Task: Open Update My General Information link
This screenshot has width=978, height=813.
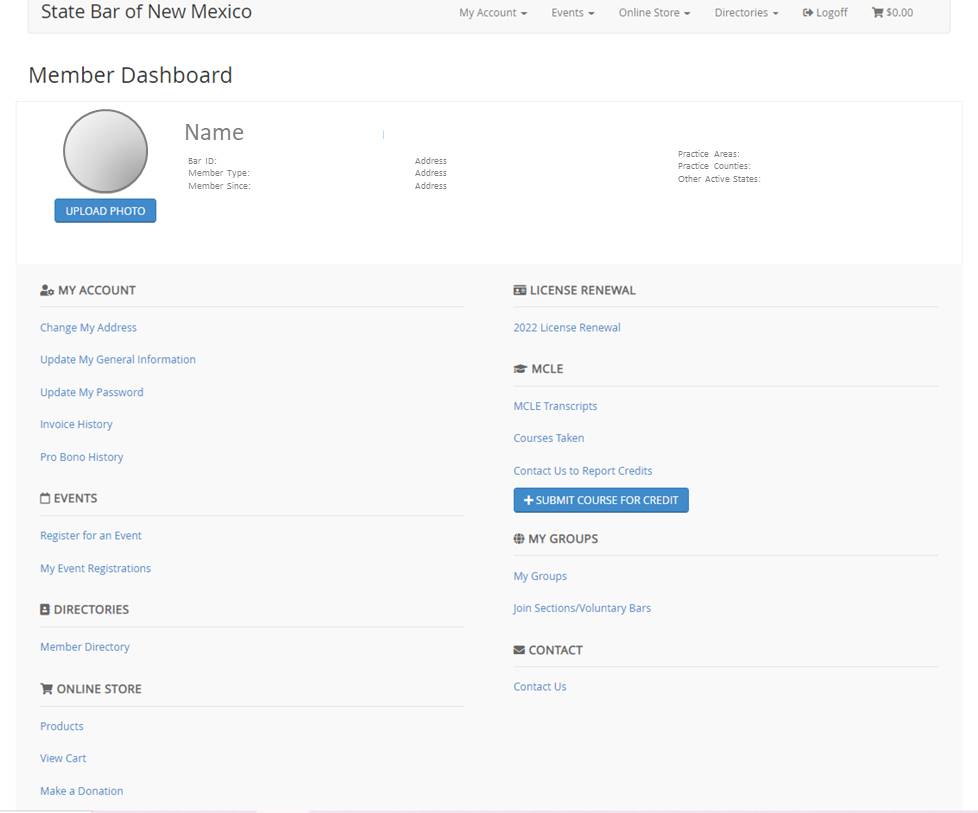Action: [x=118, y=359]
